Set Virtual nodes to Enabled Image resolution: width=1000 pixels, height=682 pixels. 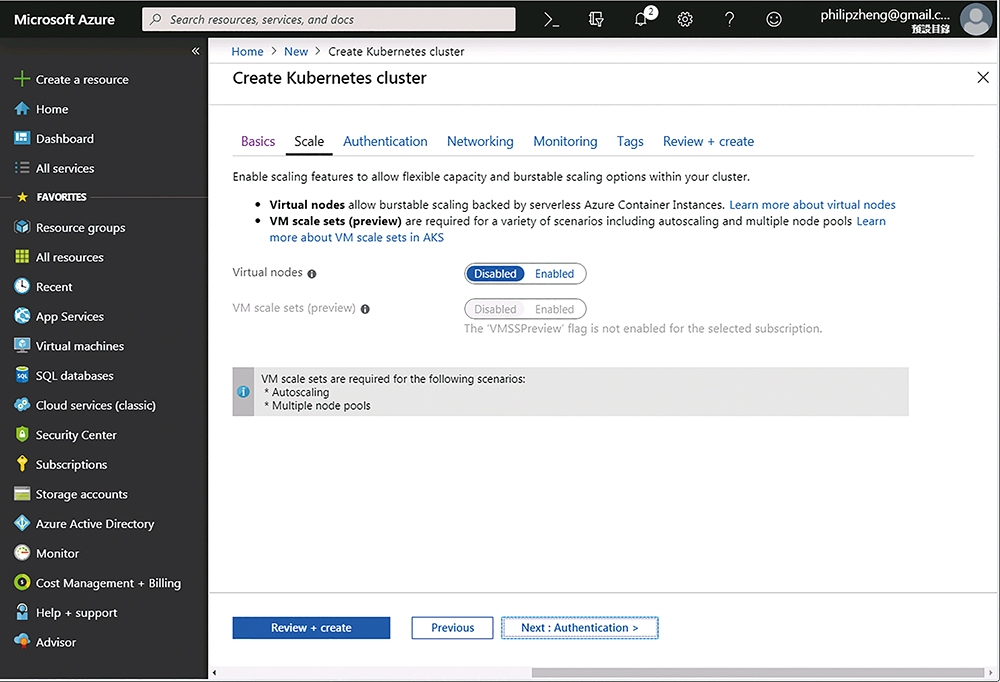click(554, 274)
